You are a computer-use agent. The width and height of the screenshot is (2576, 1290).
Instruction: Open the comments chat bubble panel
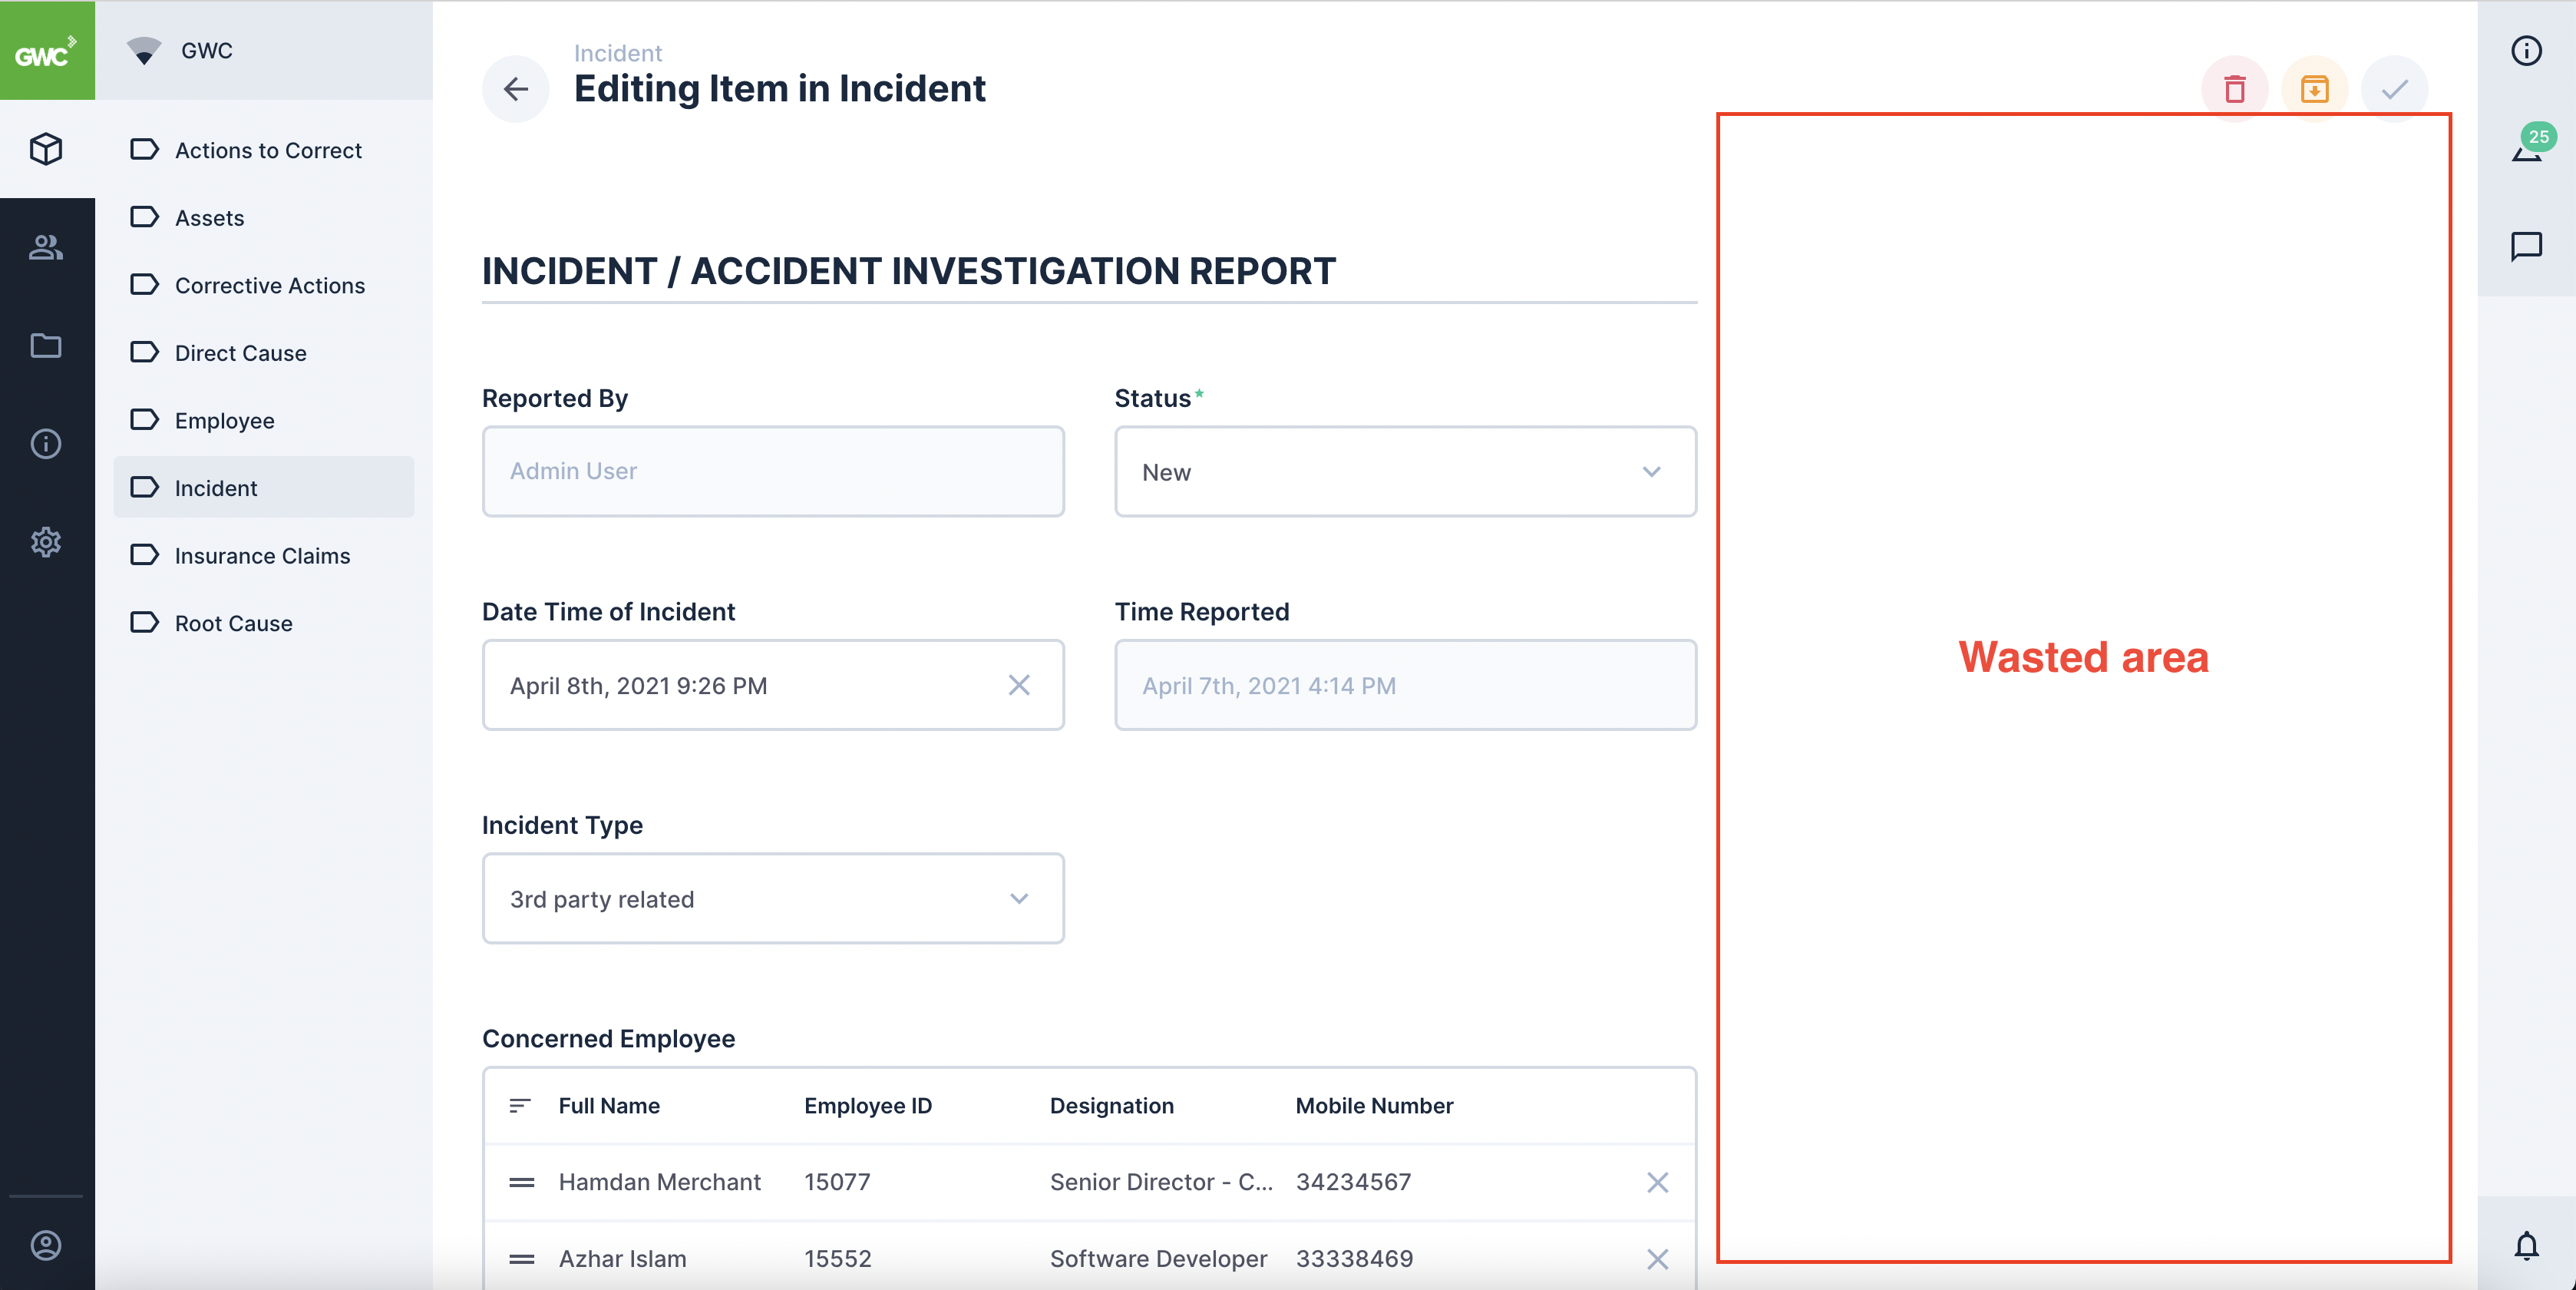click(x=2526, y=247)
